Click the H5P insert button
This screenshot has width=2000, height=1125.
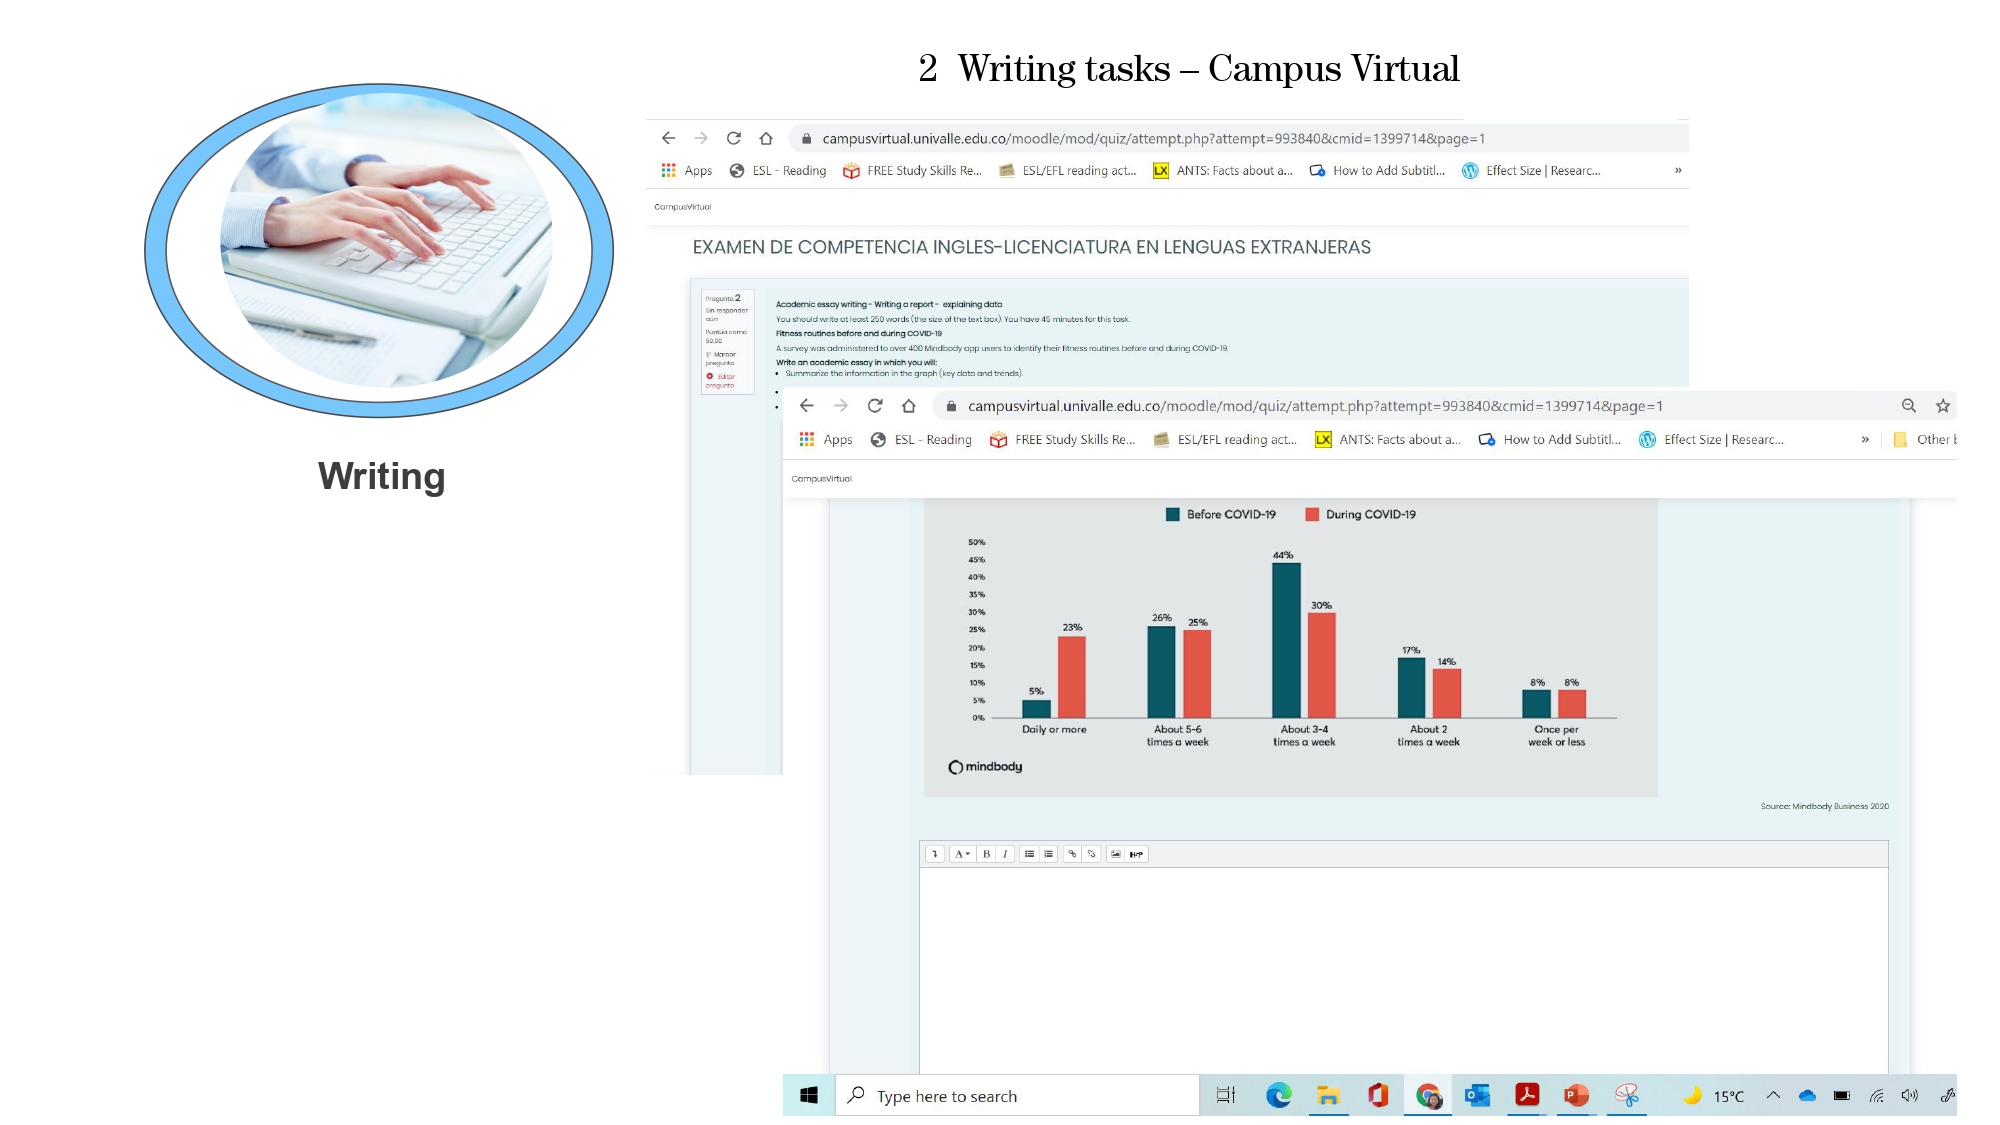coord(1136,854)
